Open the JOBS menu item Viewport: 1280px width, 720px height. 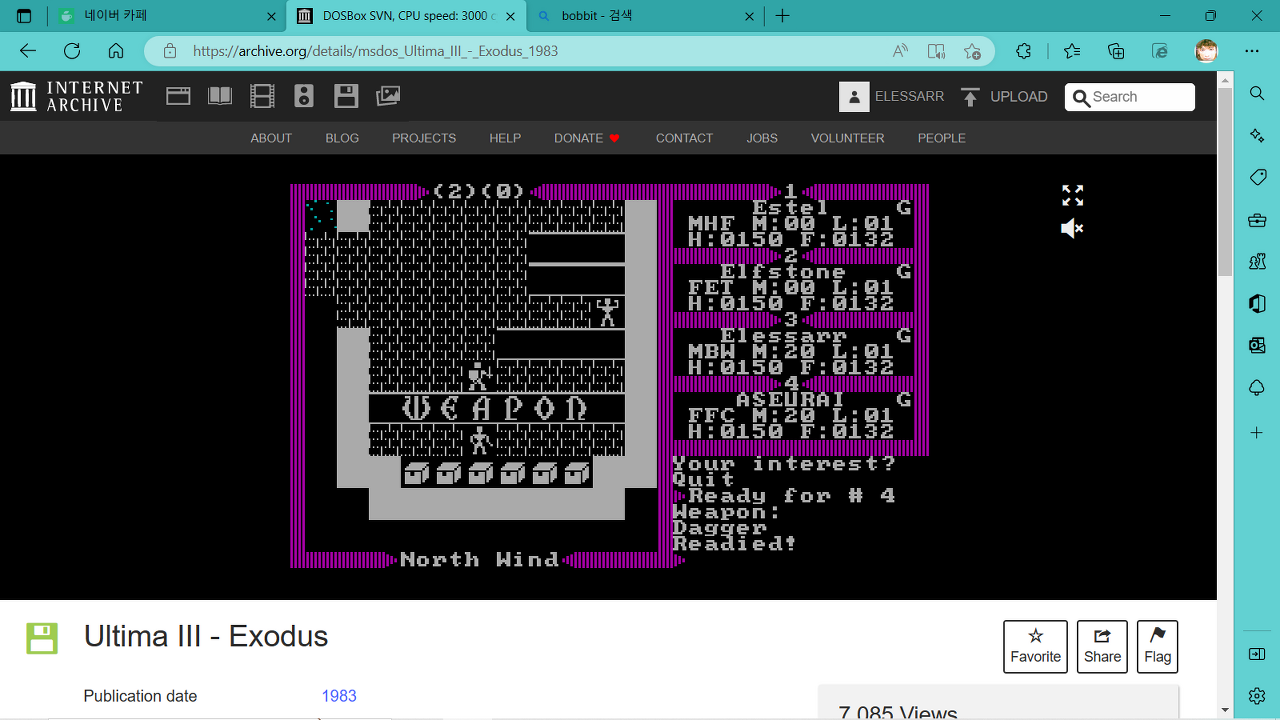tap(762, 138)
